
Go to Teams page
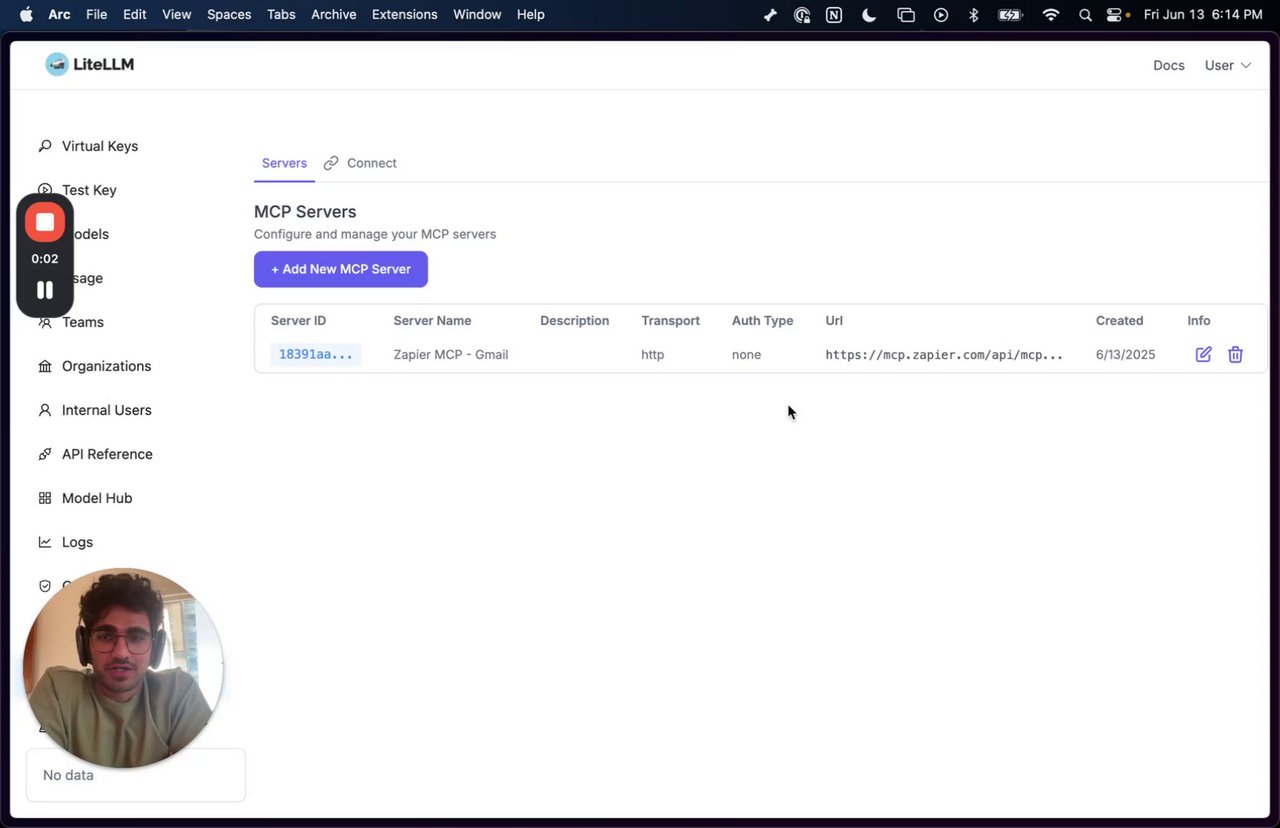(x=83, y=322)
